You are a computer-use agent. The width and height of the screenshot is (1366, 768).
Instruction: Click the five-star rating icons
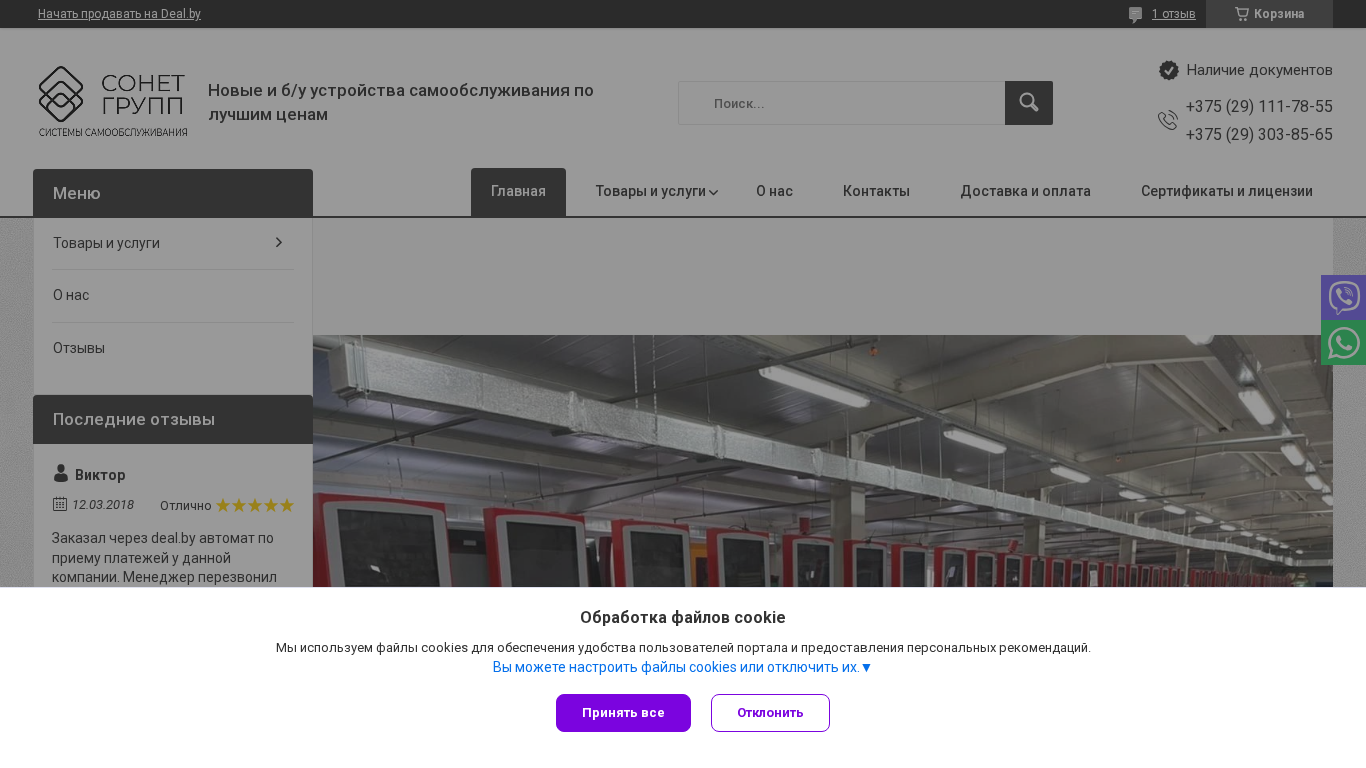pyautogui.click(x=255, y=505)
